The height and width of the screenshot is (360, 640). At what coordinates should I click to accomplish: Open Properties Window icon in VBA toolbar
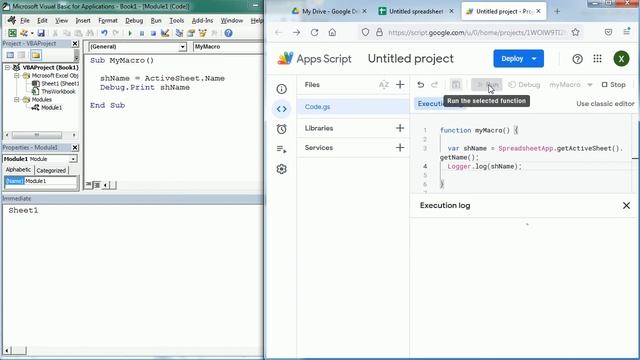(x=191, y=33)
